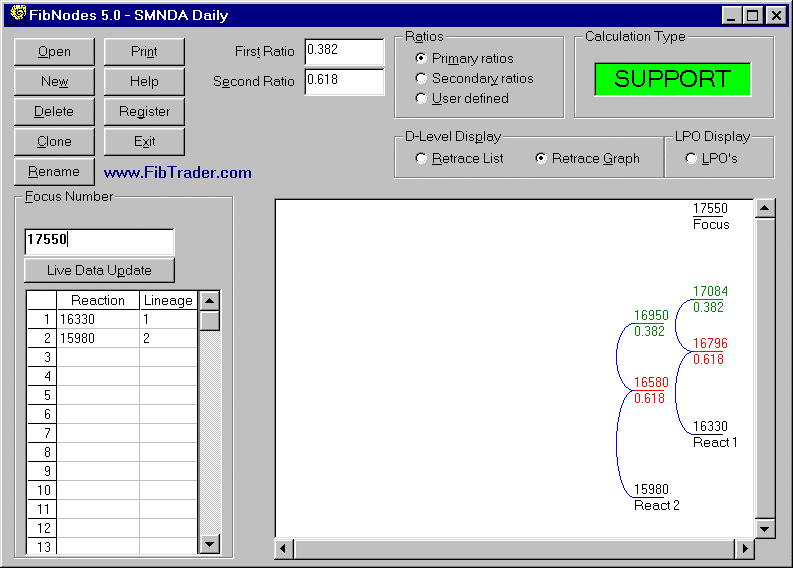Click Lineage cell in row 1

168,319
